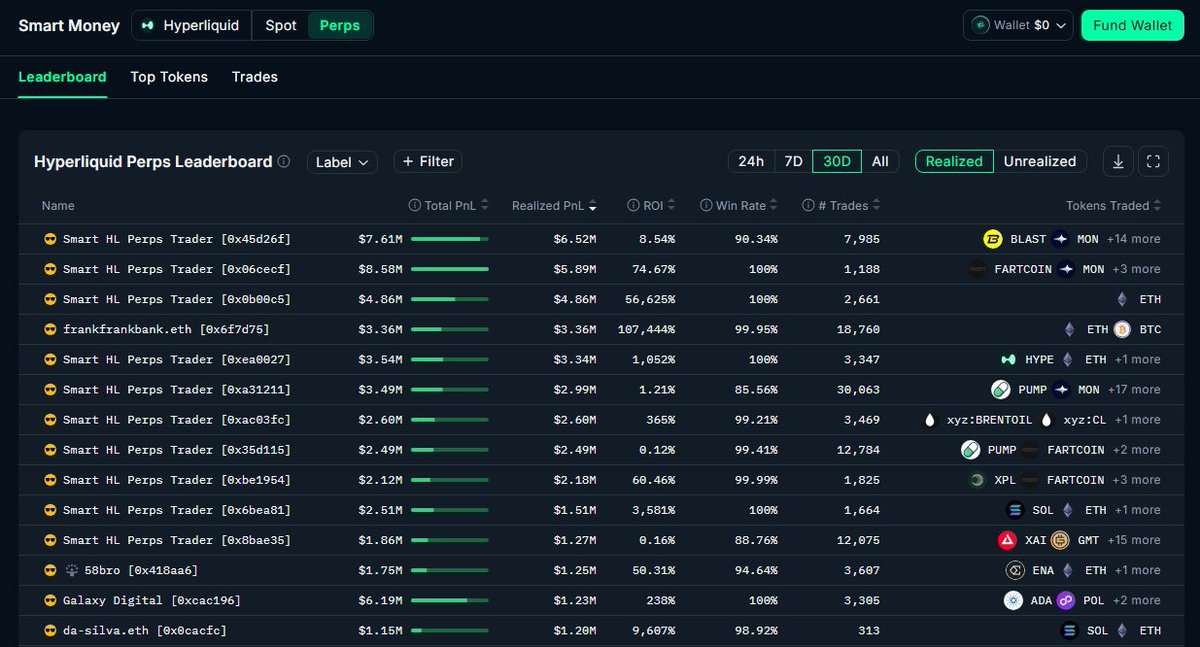Sort by Tokens Traded column arrows
The width and height of the screenshot is (1200, 647).
click(x=1158, y=205)
